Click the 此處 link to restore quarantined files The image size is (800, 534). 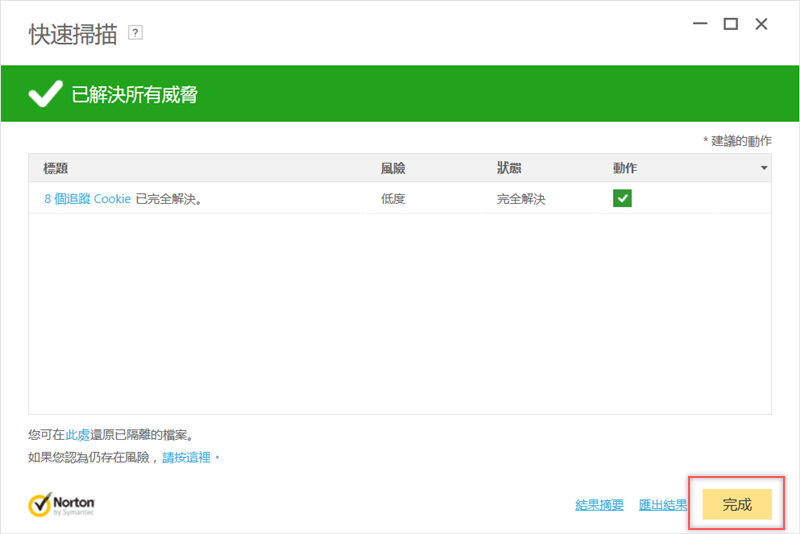[78, 435]
